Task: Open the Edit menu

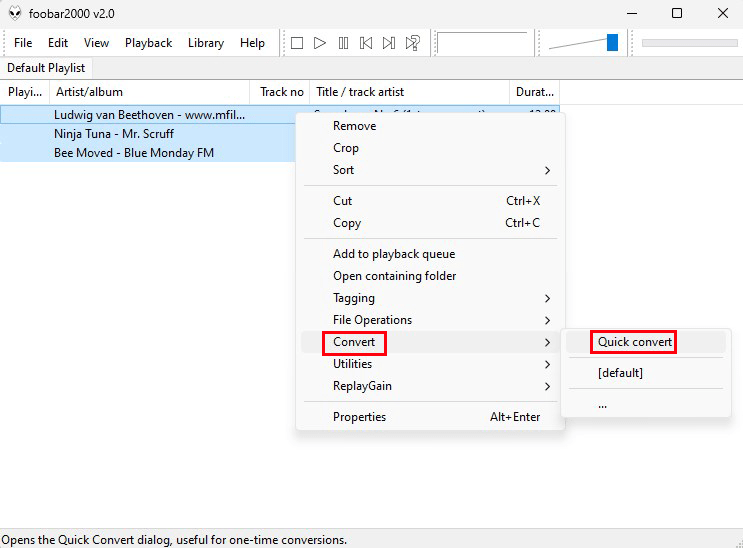Action: [58, 43]
